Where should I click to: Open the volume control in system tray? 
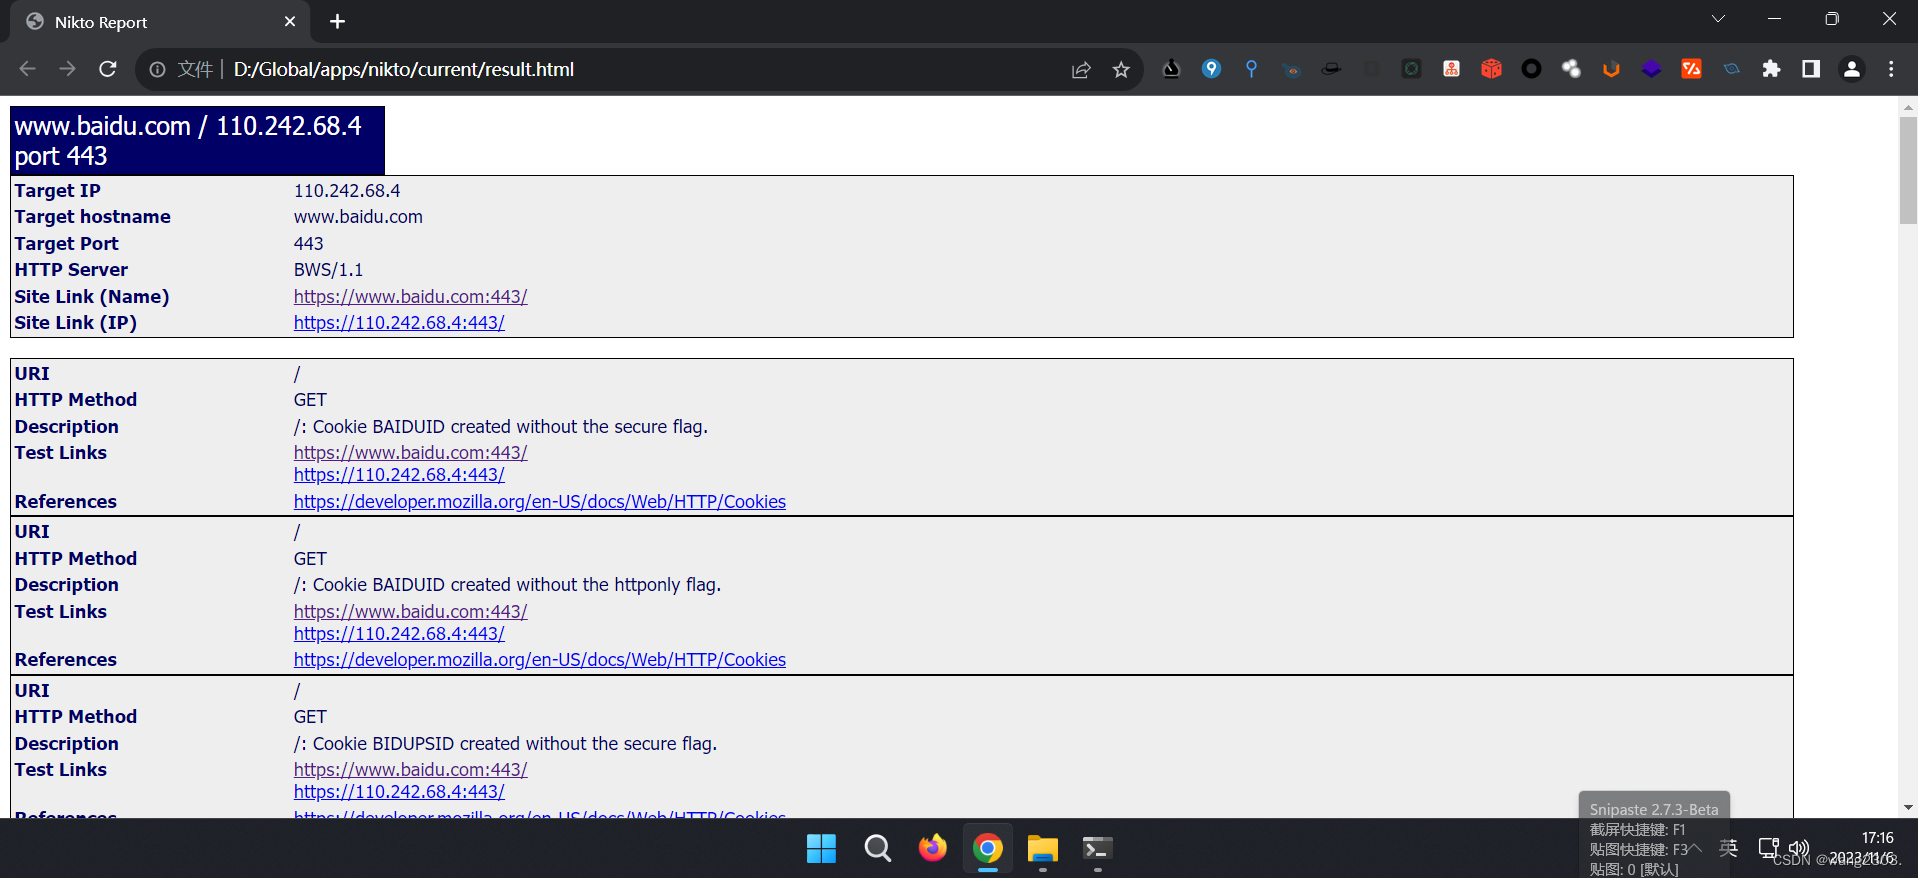pos(1799,848)
